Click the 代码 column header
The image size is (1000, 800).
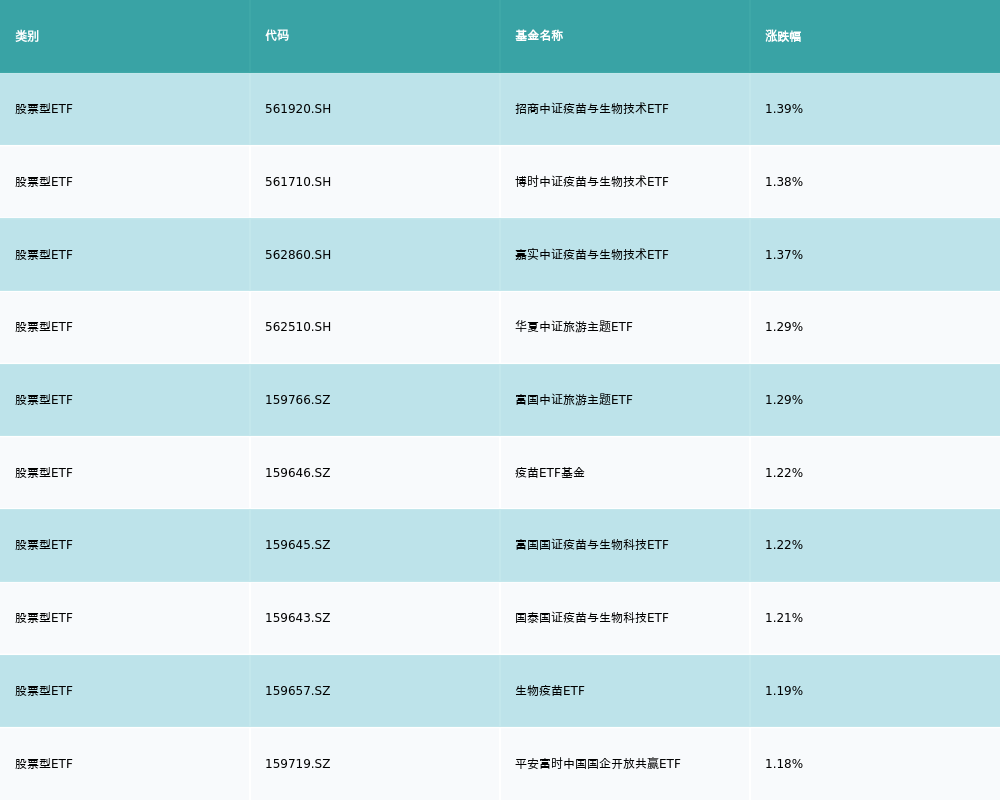coord(277,36)
